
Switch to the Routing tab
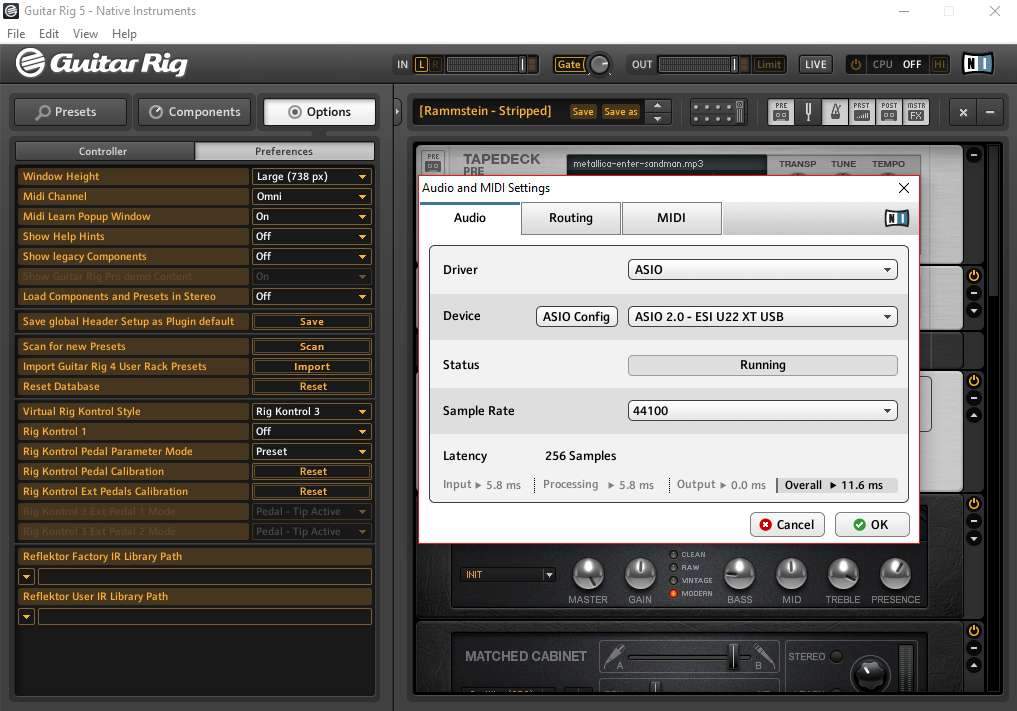pos(570,218)
